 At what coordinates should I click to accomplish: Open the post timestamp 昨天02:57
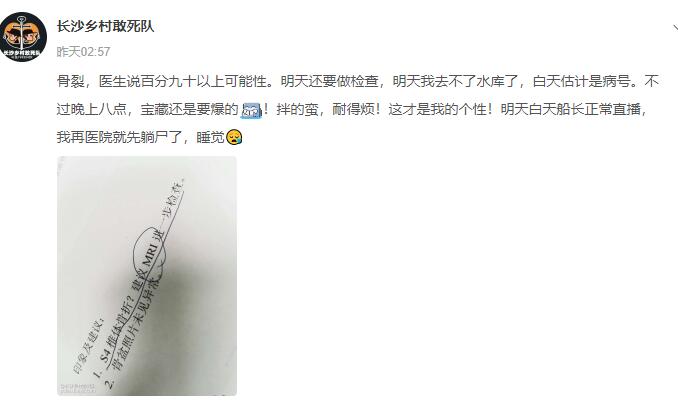[83, 52]
